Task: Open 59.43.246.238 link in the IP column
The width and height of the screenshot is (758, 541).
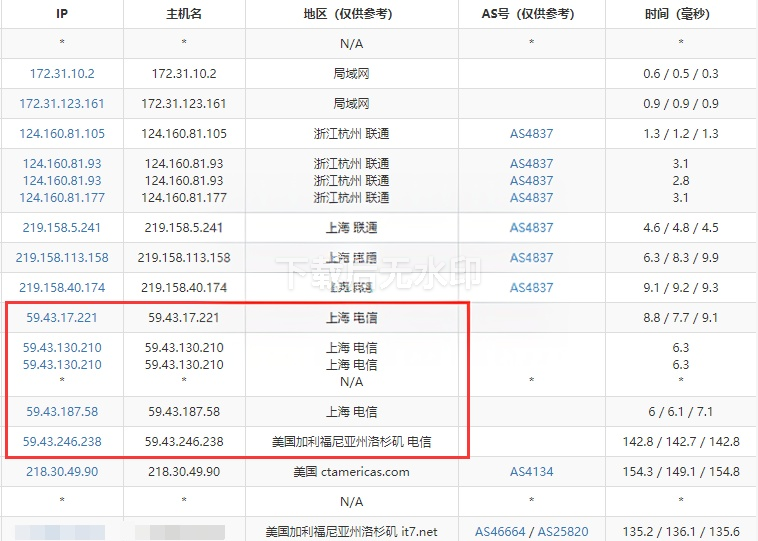Action: [62, 442]
